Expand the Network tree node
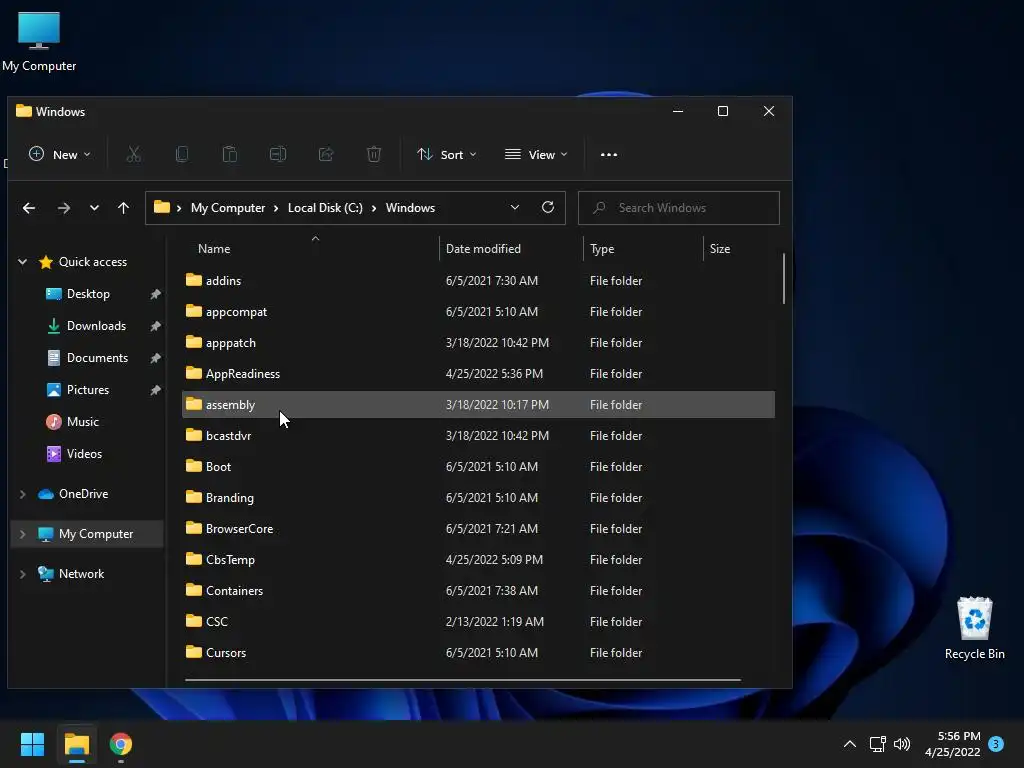The width and height of the screenshot is (1024, 768). click(x=22, y=574)
